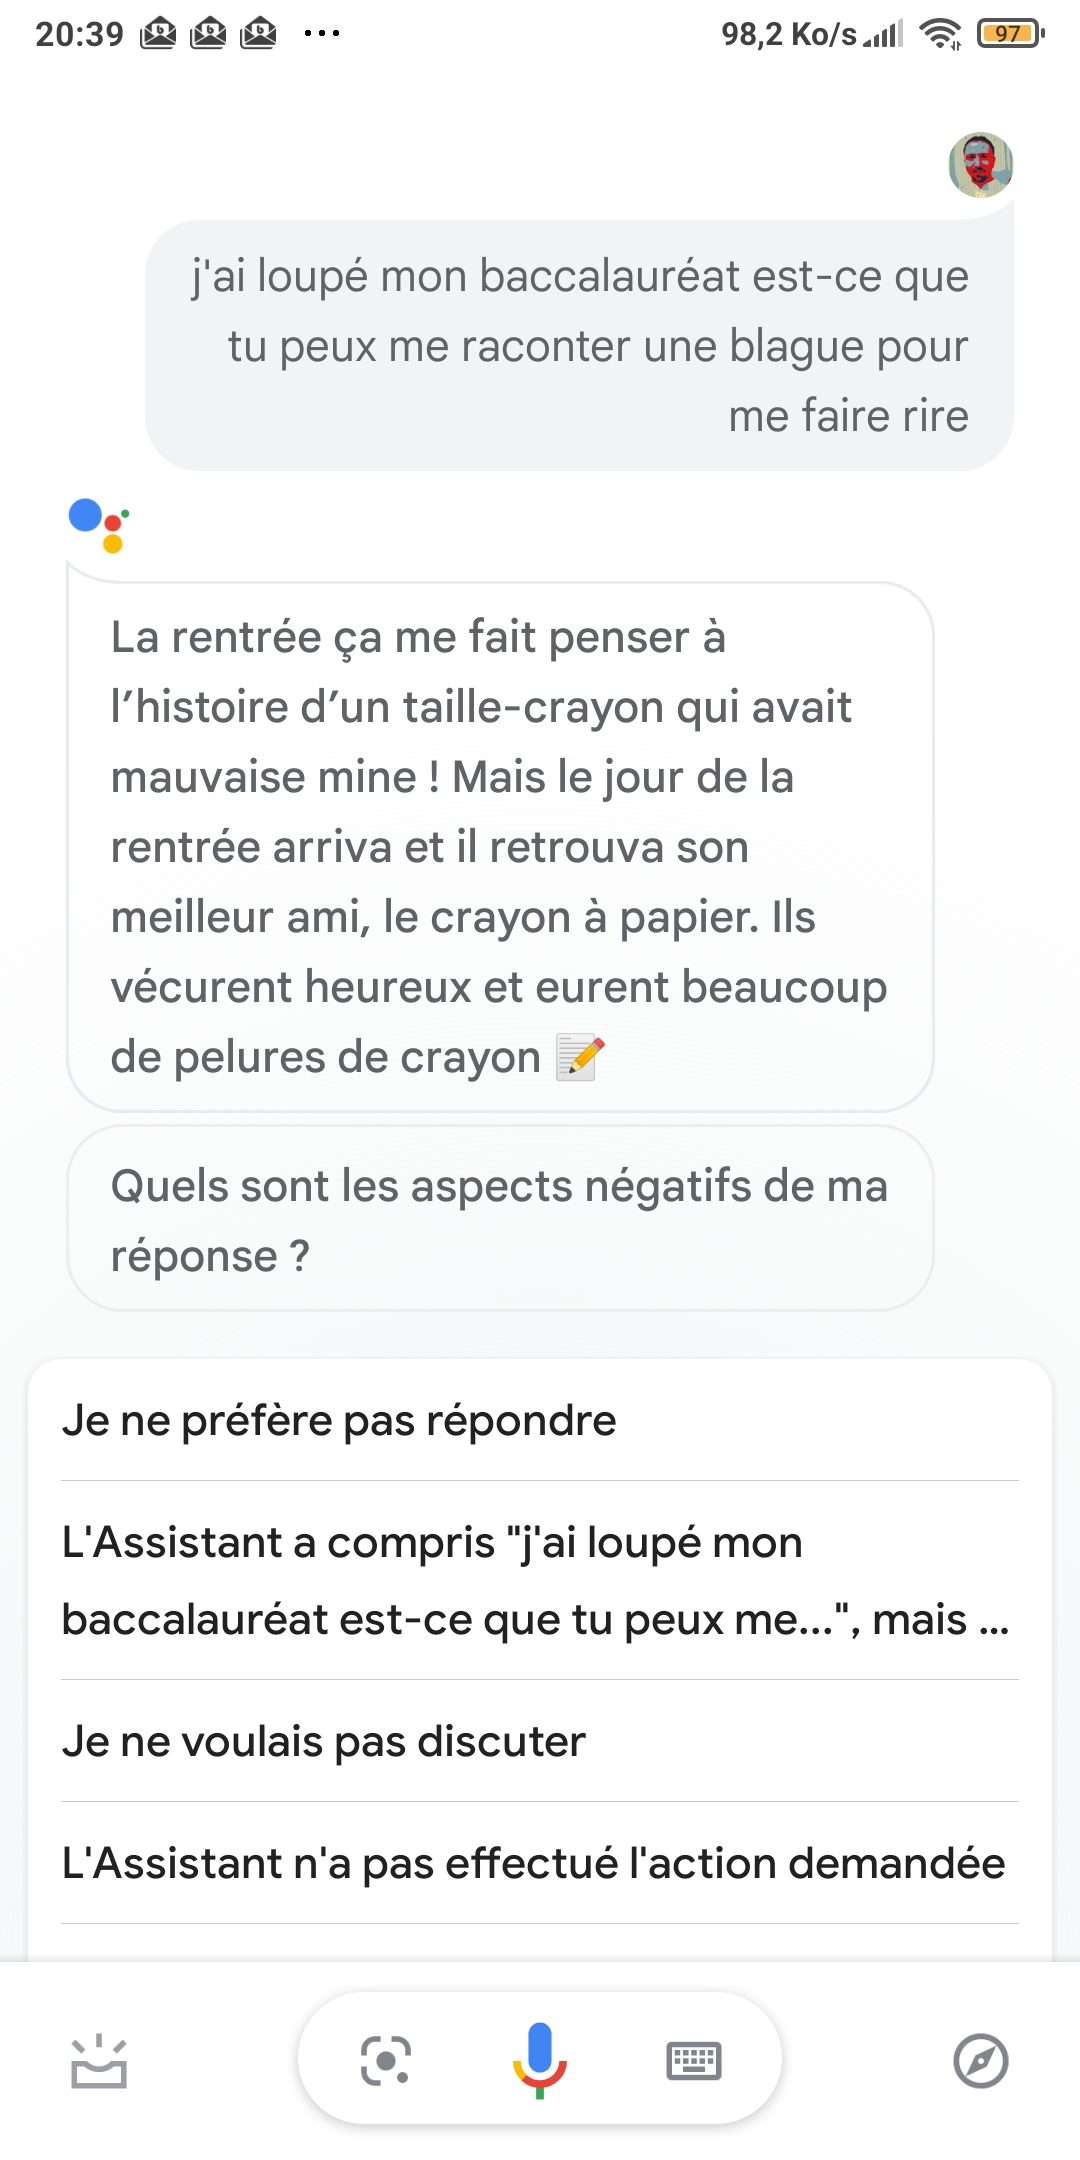Viewport: 1080px width, 2160px height.
Task: Tap the mobile signal strength icon
Action: pos(883,34)
